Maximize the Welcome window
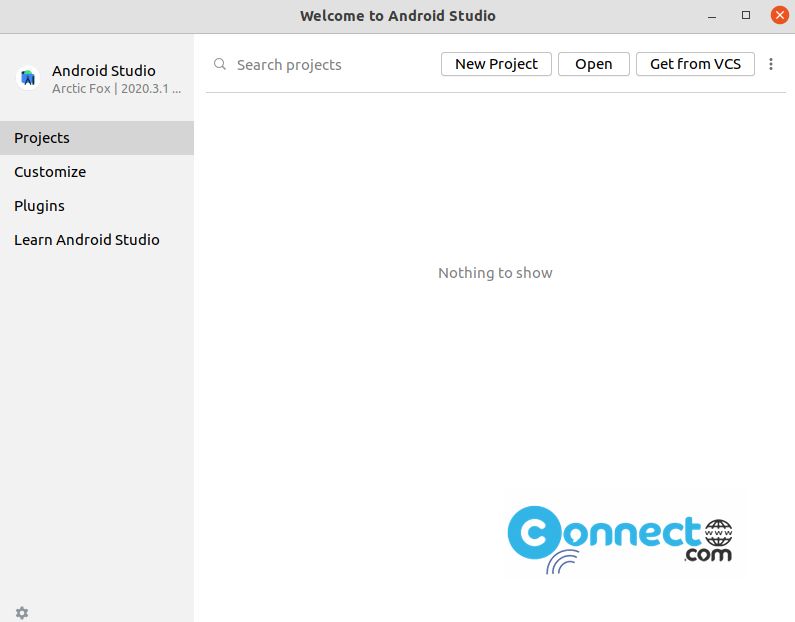 [x=746, y=15]
